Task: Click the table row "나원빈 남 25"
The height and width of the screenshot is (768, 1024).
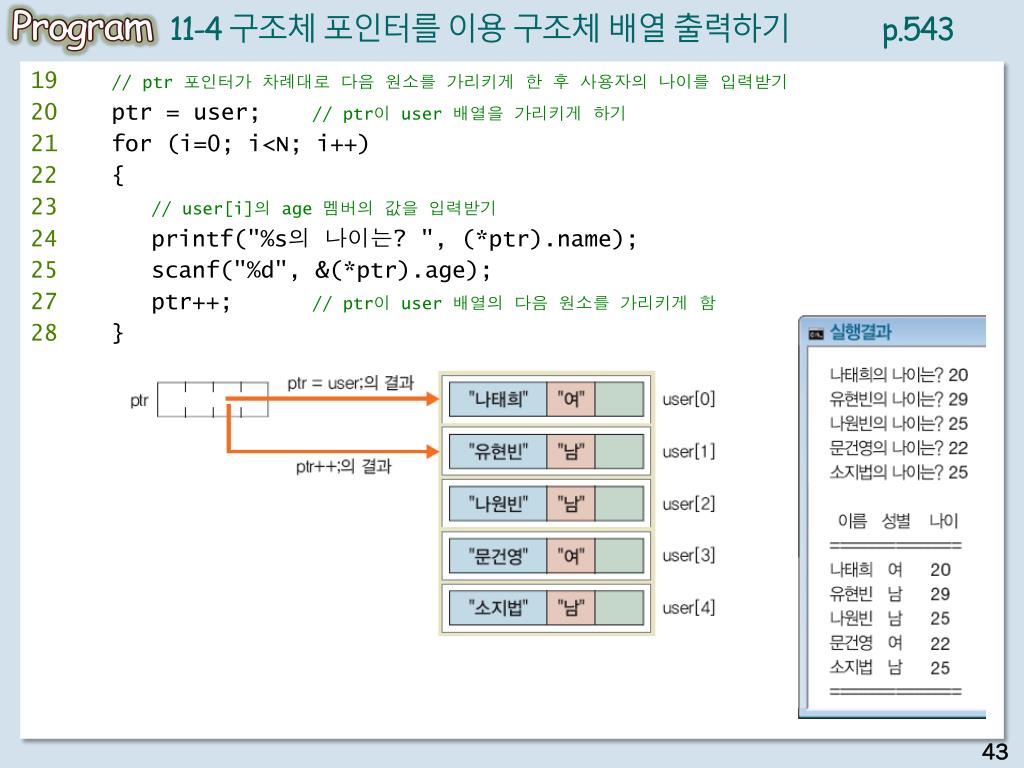Action: [890, 618]
